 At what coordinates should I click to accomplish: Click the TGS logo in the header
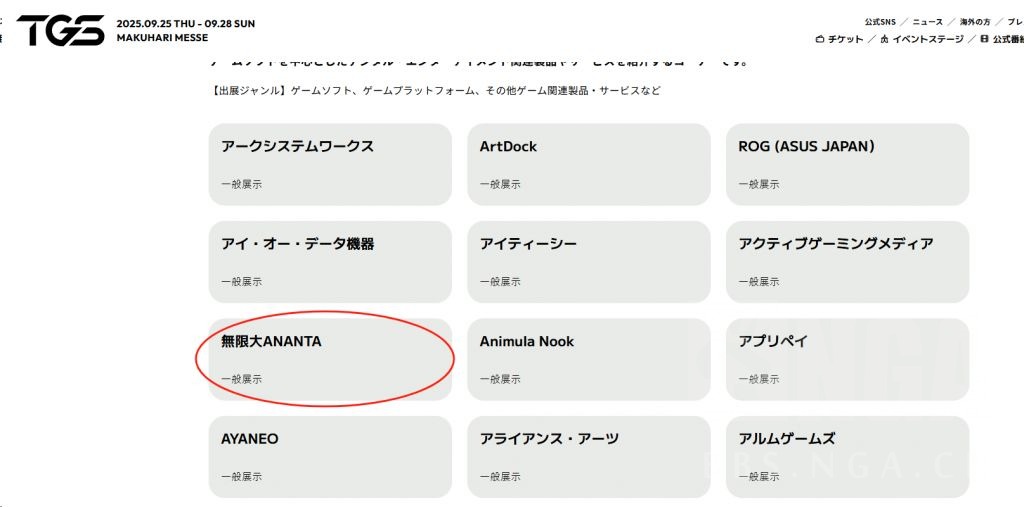coord(60,30)
